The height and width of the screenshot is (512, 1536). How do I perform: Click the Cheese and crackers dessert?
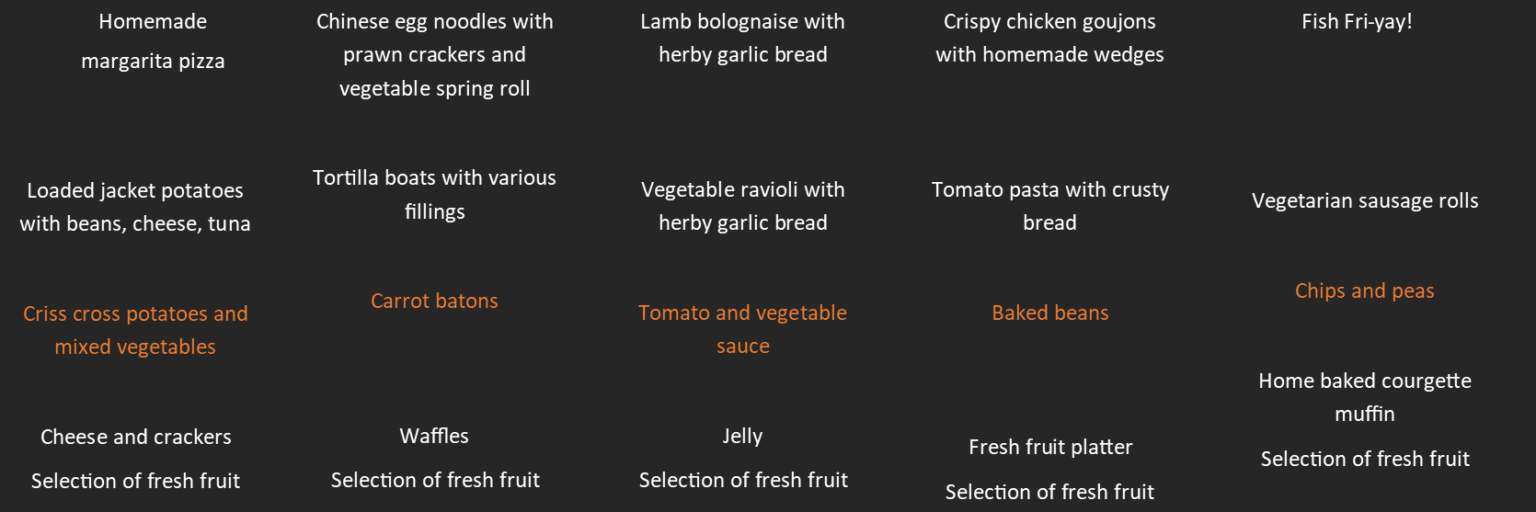136,437
